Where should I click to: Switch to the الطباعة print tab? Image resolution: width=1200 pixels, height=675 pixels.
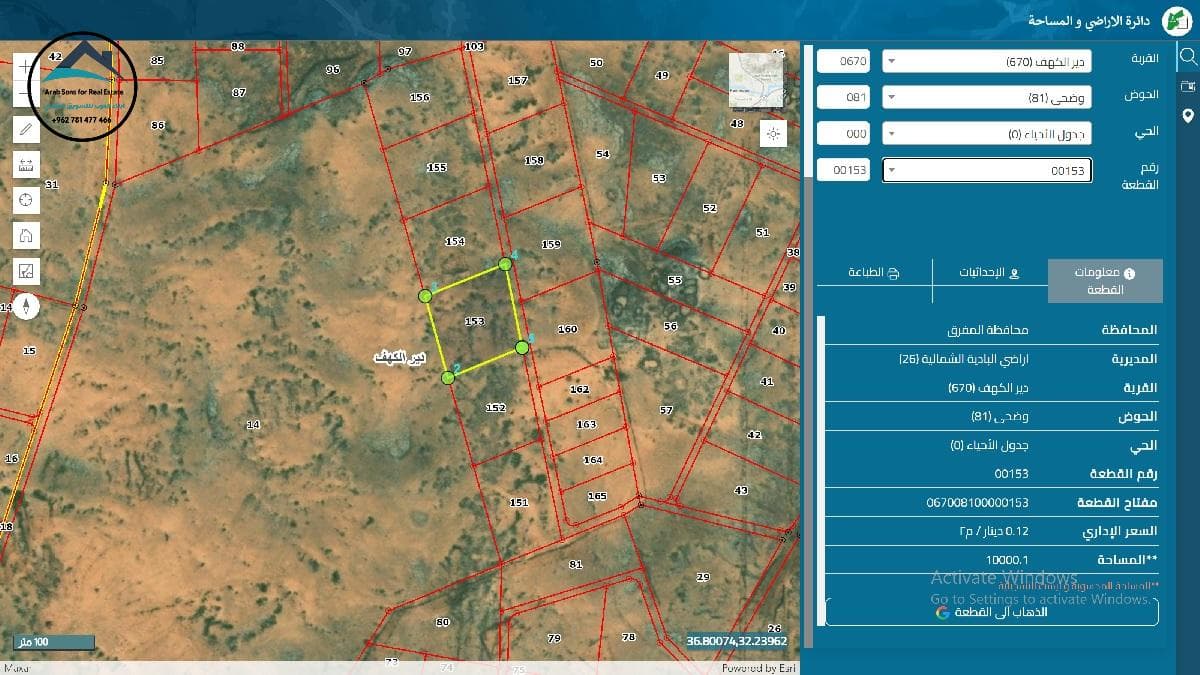(873, 273)
